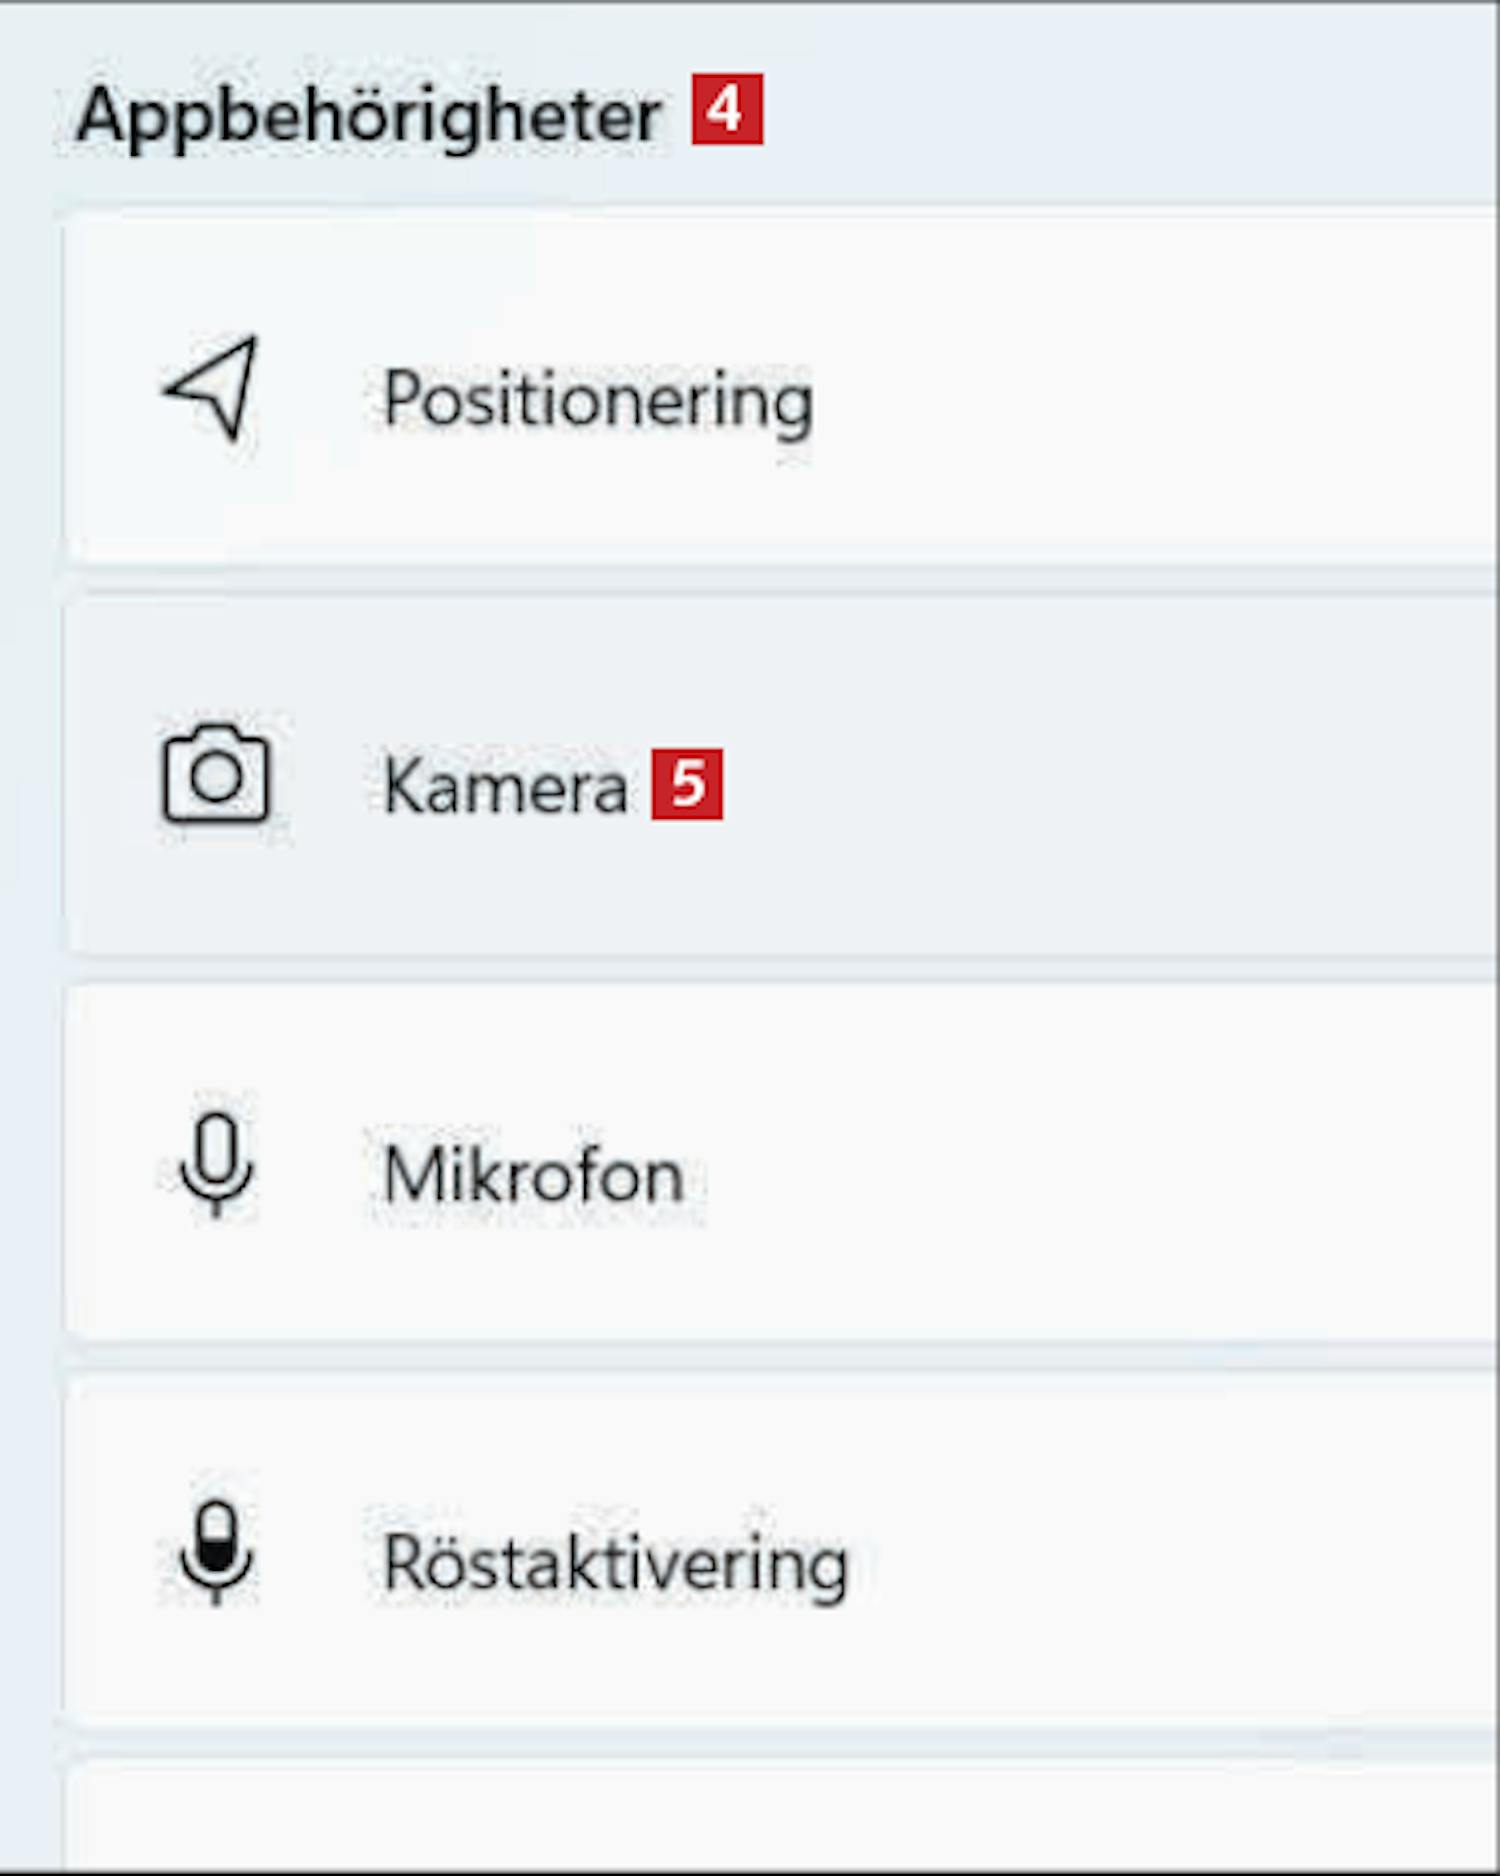Click blank area right of Kamera badge
The image size is (1500, 1876).
(x=1100, y=786)
